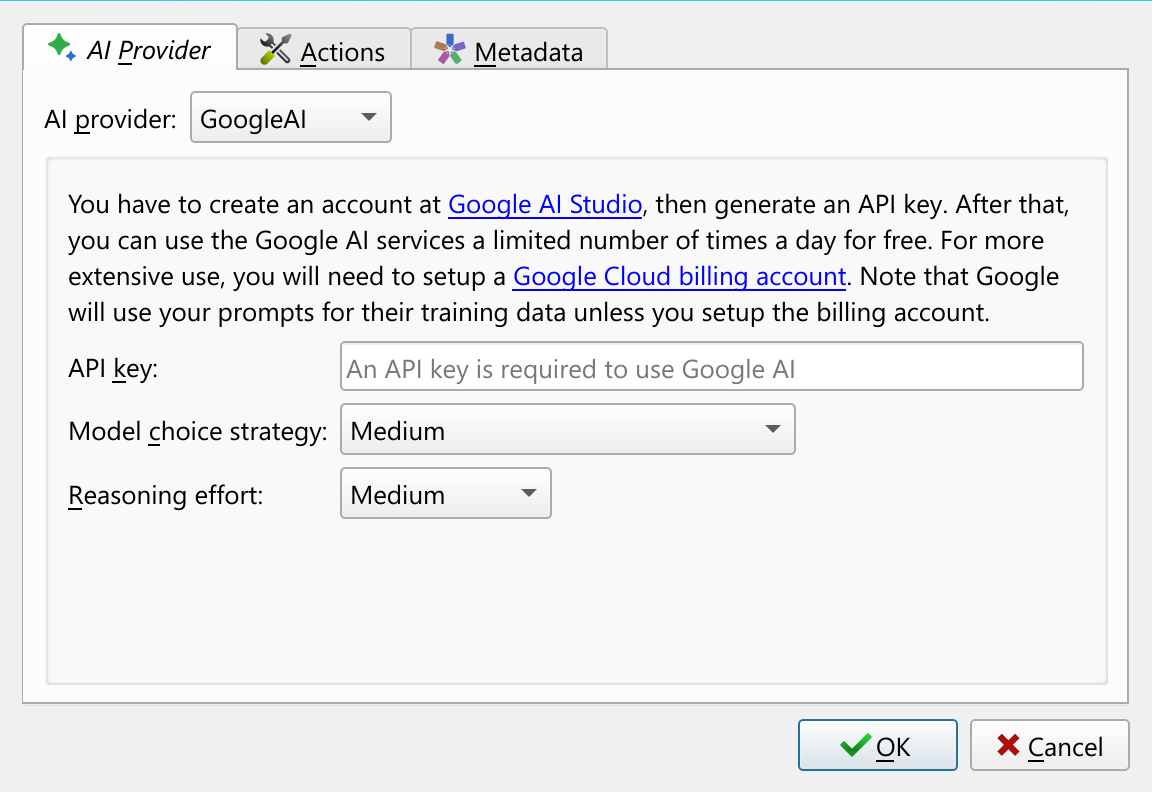This screenshot has height=792, width=1152.
Task: Open the Reasoning effort combo box
Action: (445, 495)
